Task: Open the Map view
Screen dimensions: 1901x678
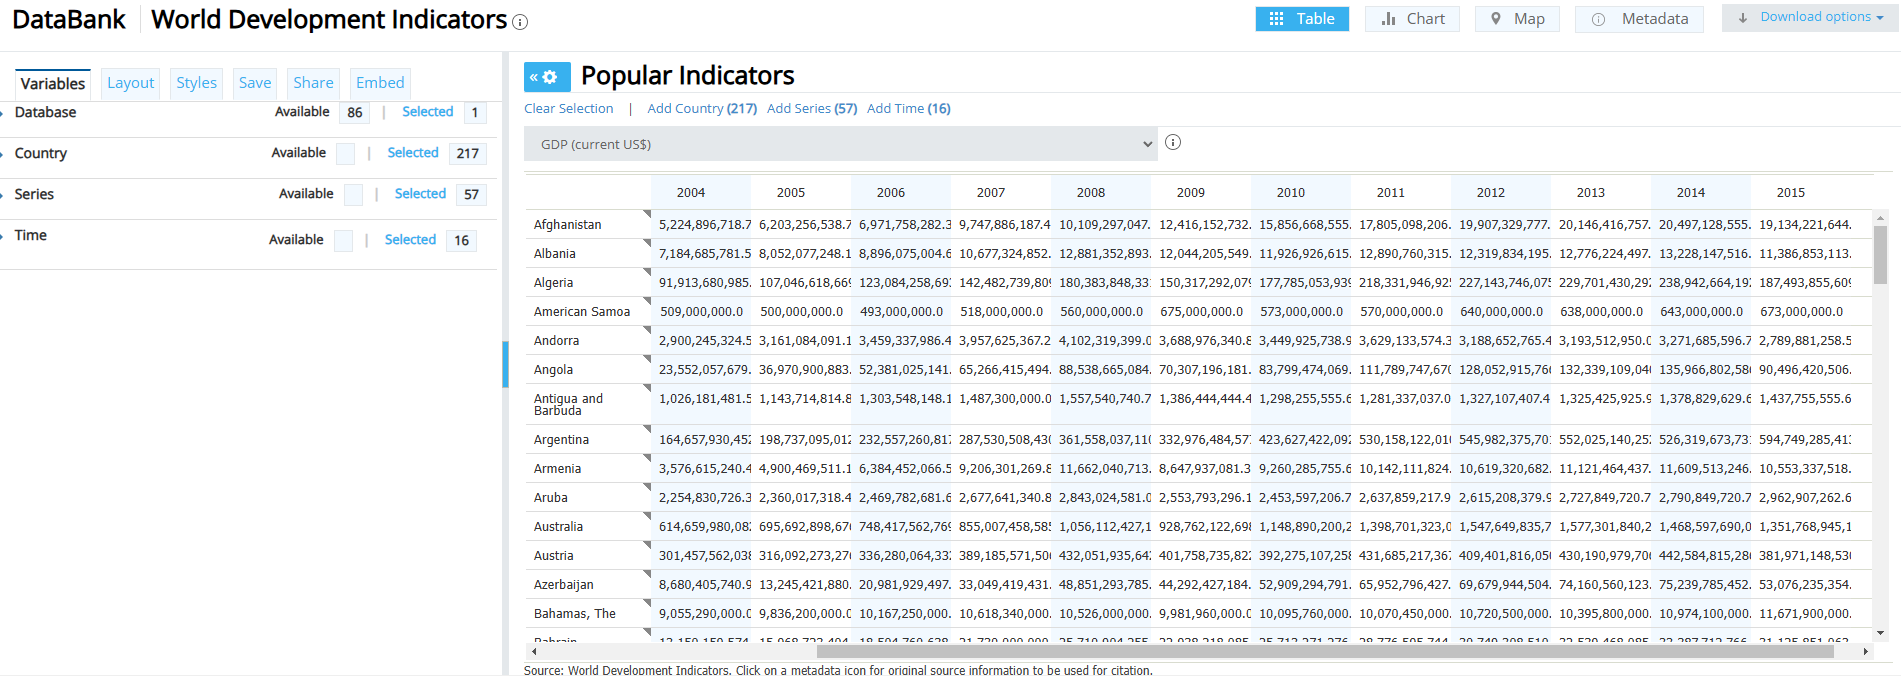Action: click(1516, 19)
